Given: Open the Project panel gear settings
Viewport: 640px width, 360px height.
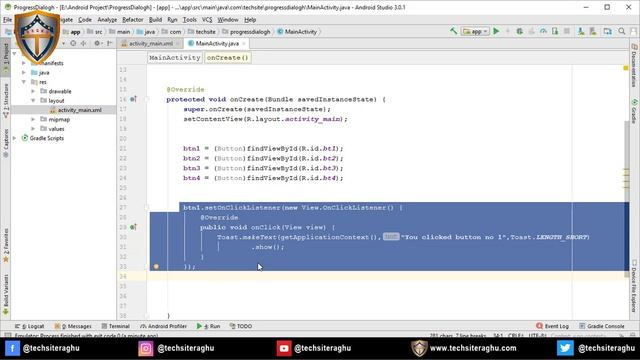Looking at the screenshot, I should (x=97, y=43).
